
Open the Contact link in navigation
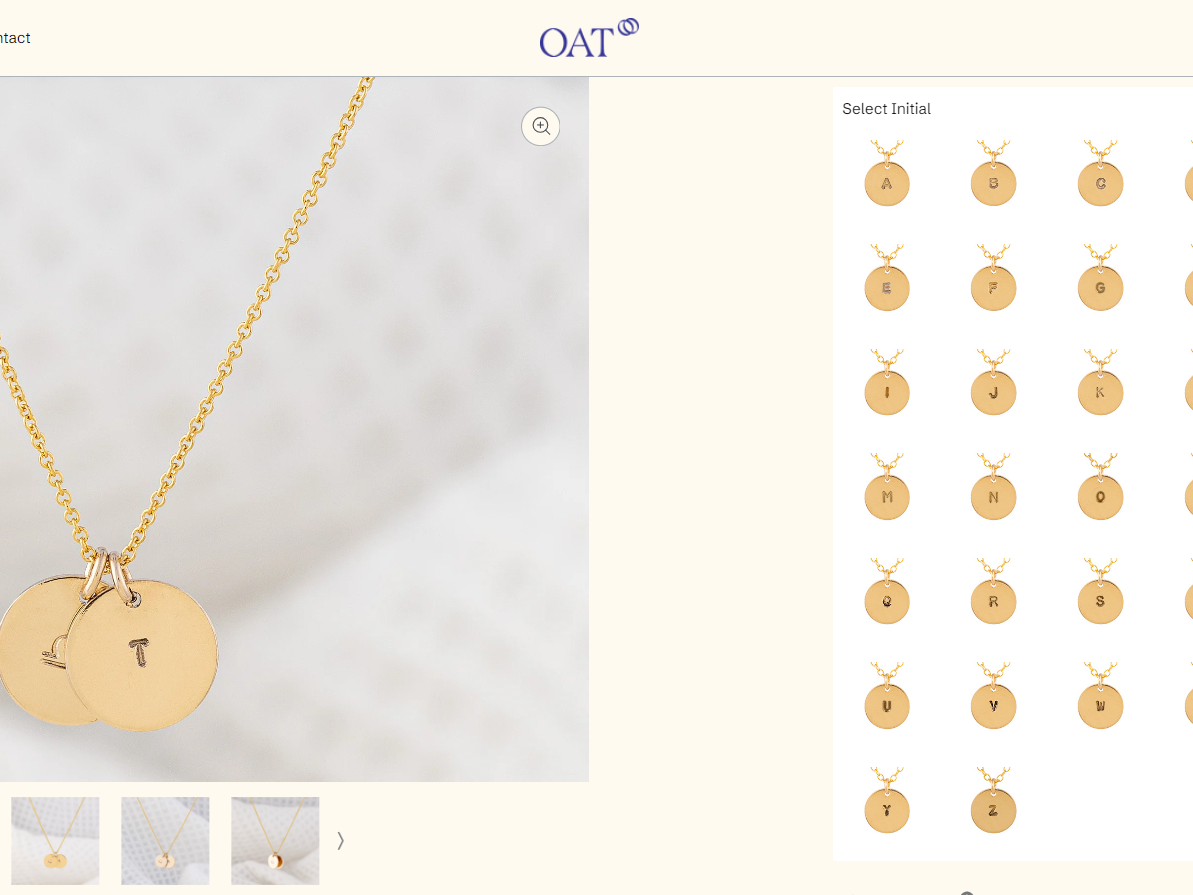[x=14, y=38]
